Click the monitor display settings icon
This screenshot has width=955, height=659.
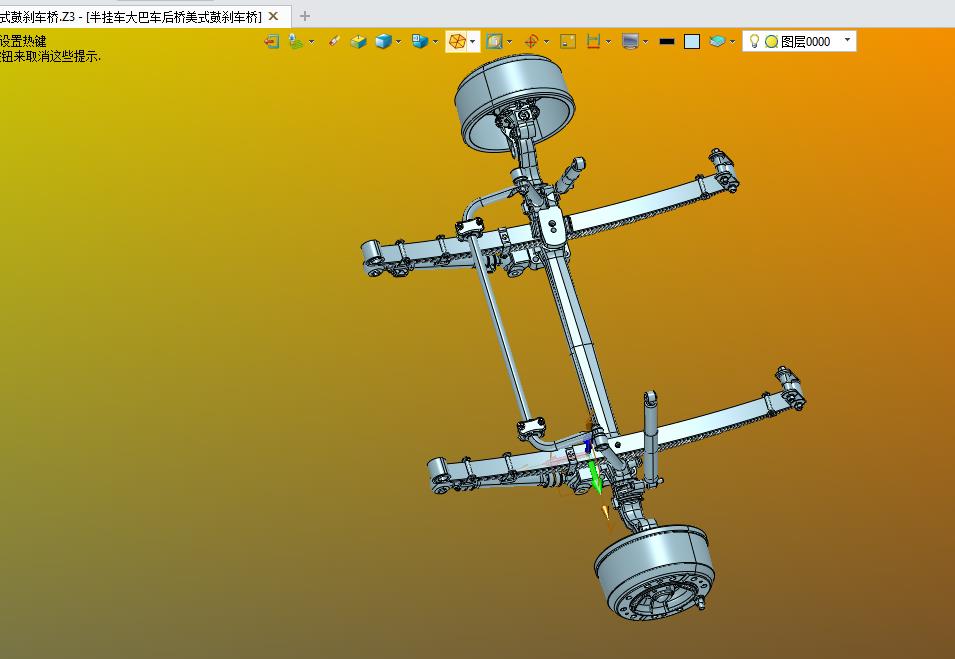(x=630, y=41)
